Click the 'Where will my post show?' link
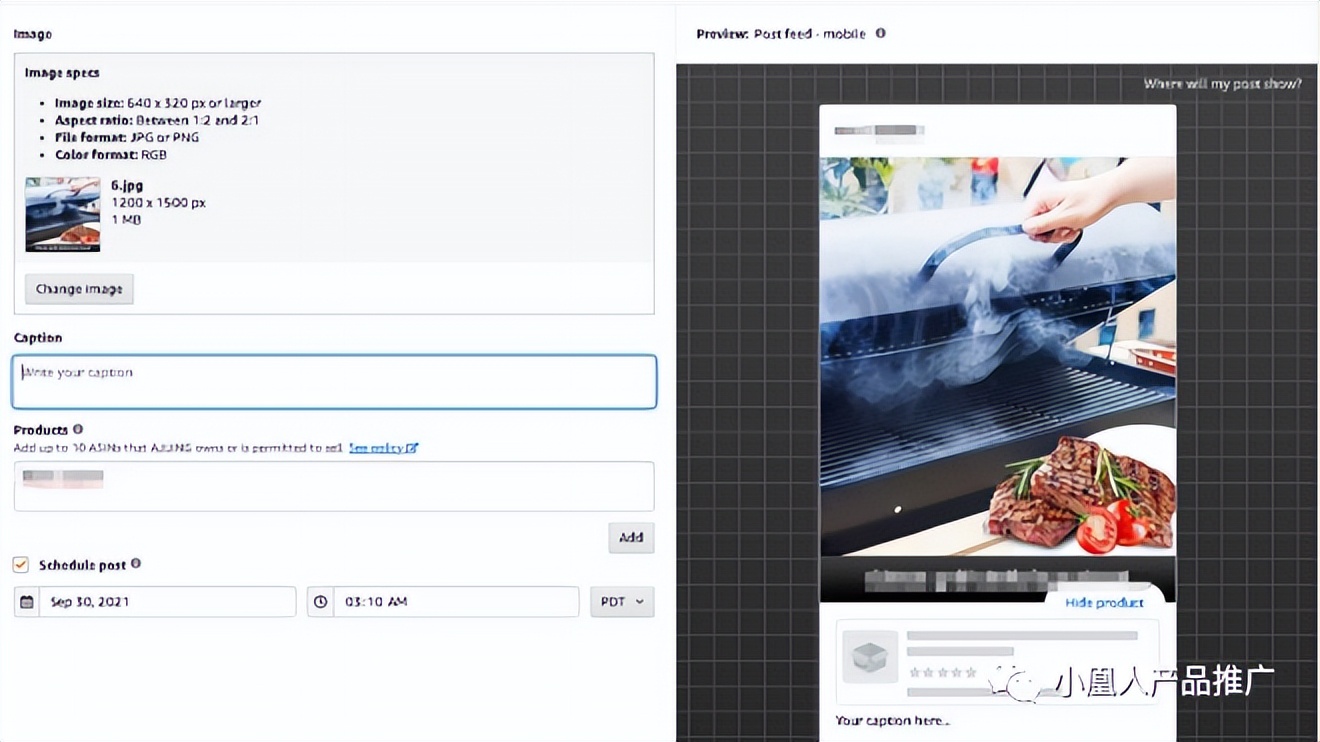1320x742 pixels. 1222,84
